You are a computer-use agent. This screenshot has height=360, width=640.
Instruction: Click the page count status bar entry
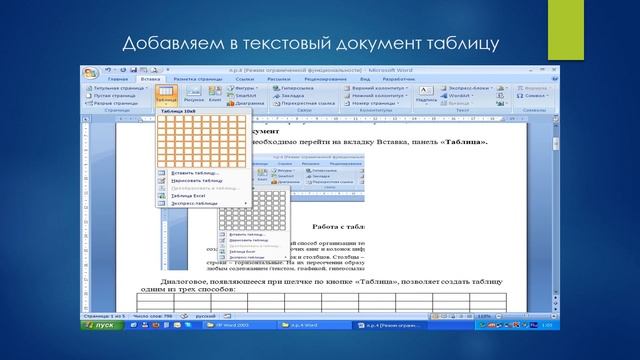(104, 316)
